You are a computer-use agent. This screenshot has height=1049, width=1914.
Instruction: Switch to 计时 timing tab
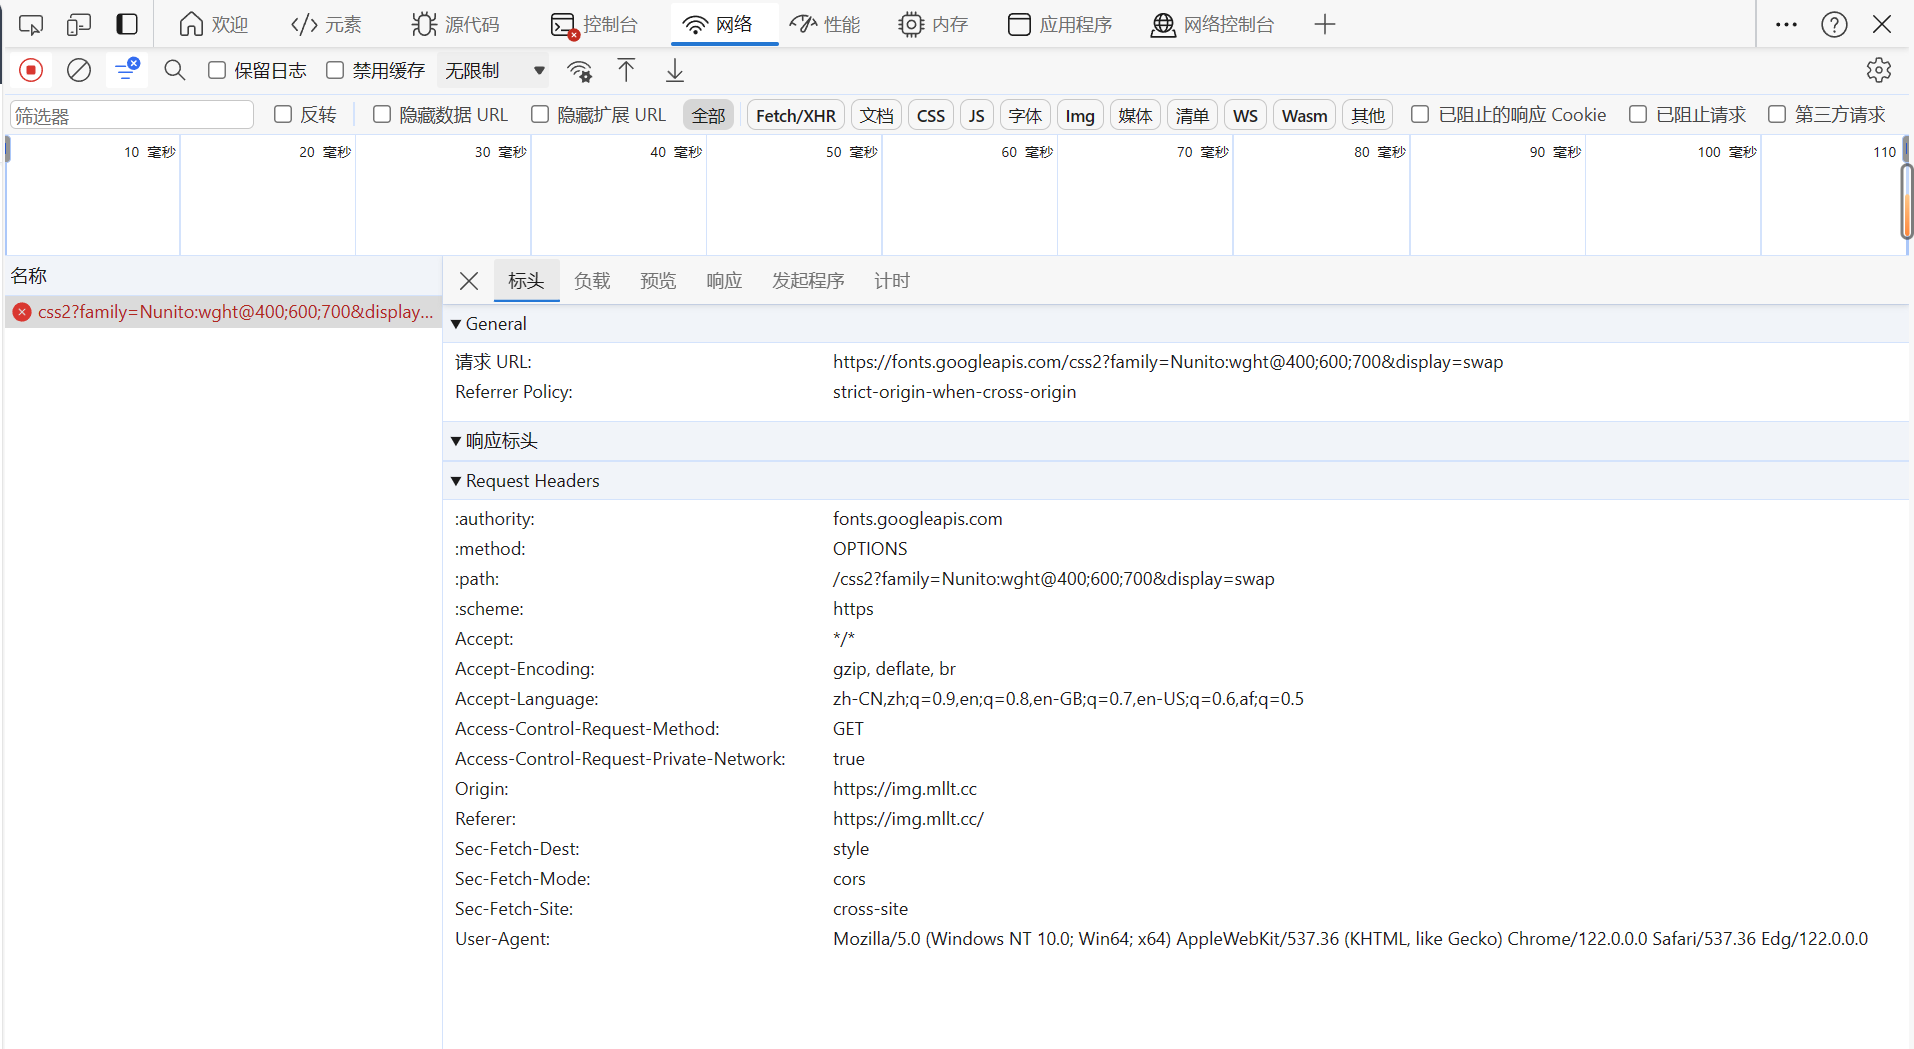tap(892, 281)
